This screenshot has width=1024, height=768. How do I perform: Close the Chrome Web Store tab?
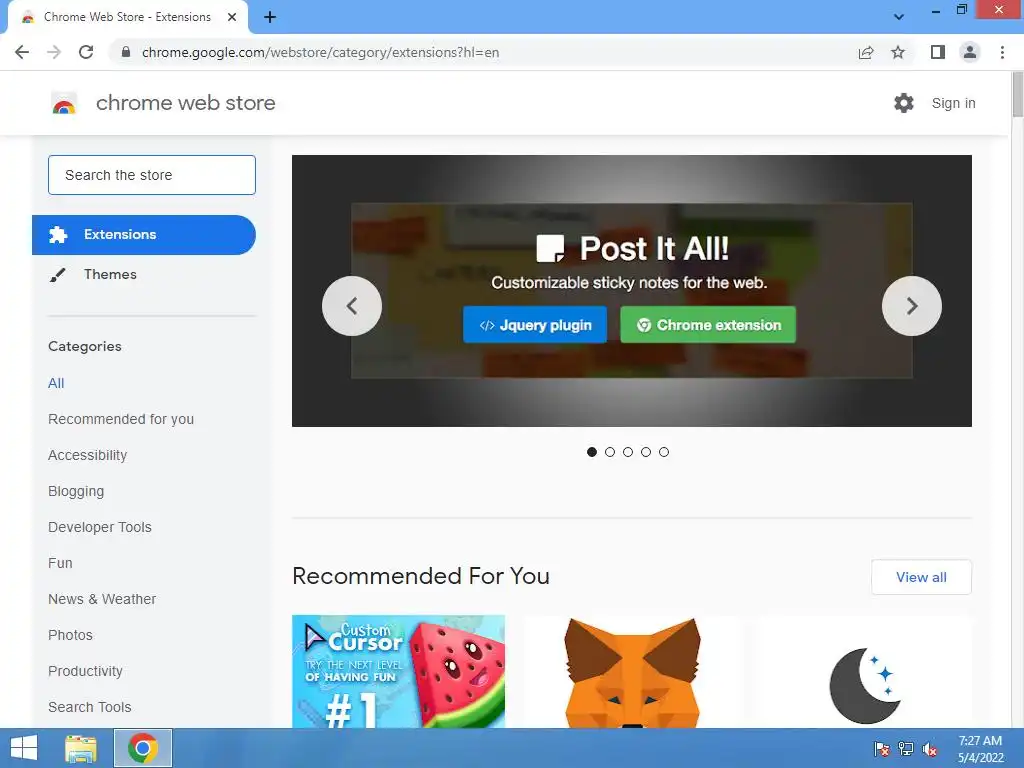click(x=232, y=17)
